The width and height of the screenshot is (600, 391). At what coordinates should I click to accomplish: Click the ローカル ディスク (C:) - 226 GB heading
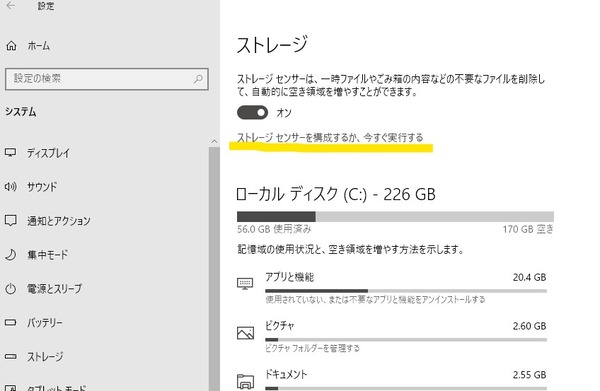336,194
